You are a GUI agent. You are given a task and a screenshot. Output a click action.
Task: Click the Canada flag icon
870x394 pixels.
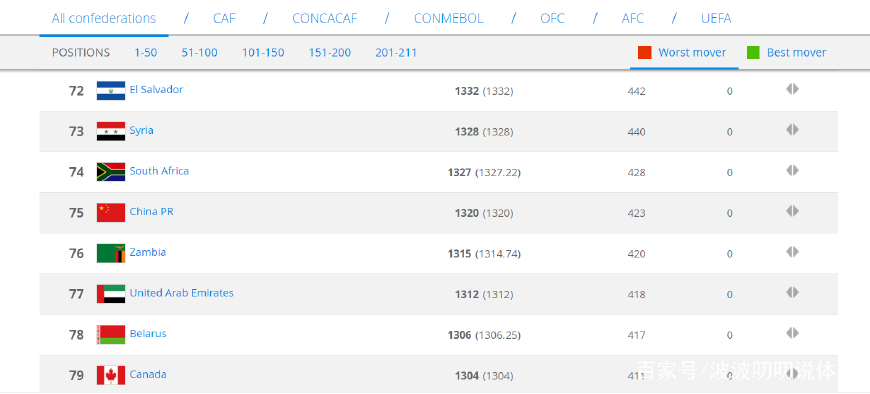pos(110,375)
